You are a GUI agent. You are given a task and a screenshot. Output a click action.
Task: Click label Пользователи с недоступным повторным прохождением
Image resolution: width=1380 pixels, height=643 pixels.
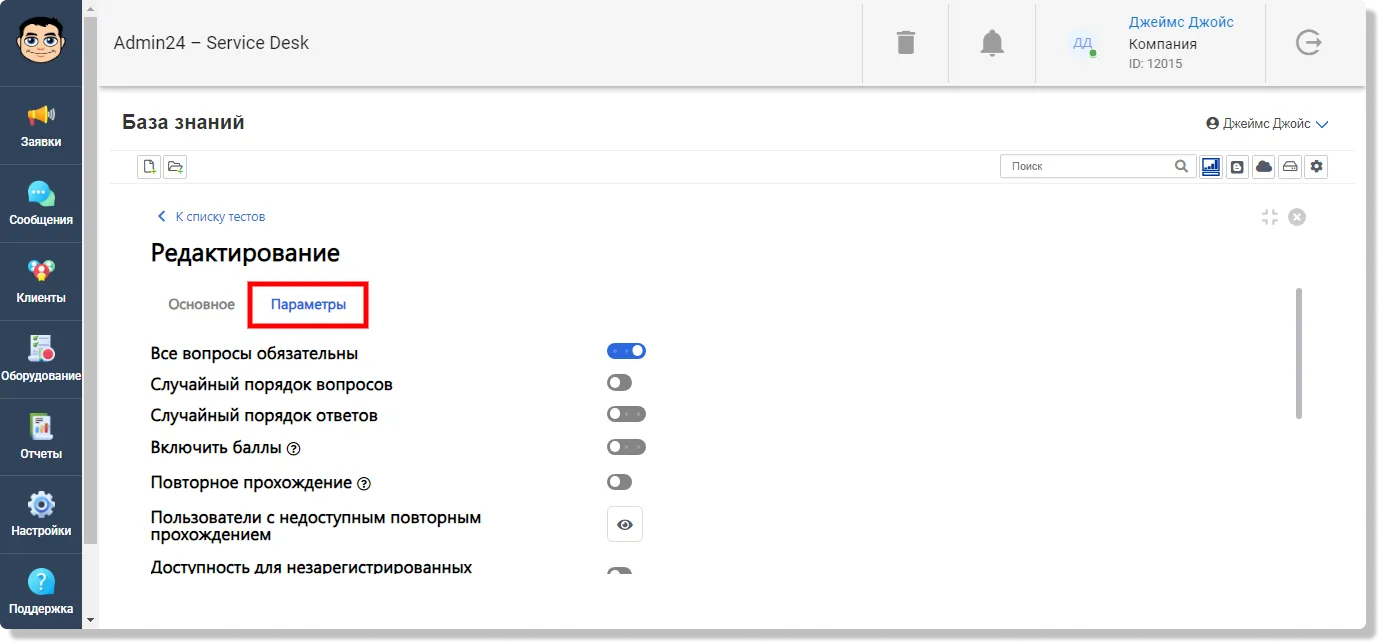coord(316,526)
